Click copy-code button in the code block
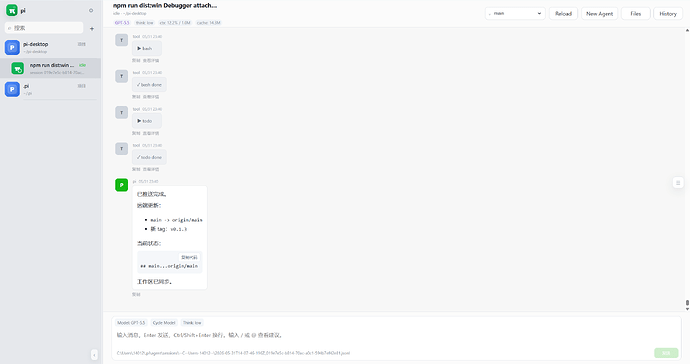This screenshot has width=690, height=364. coord(189,257)
